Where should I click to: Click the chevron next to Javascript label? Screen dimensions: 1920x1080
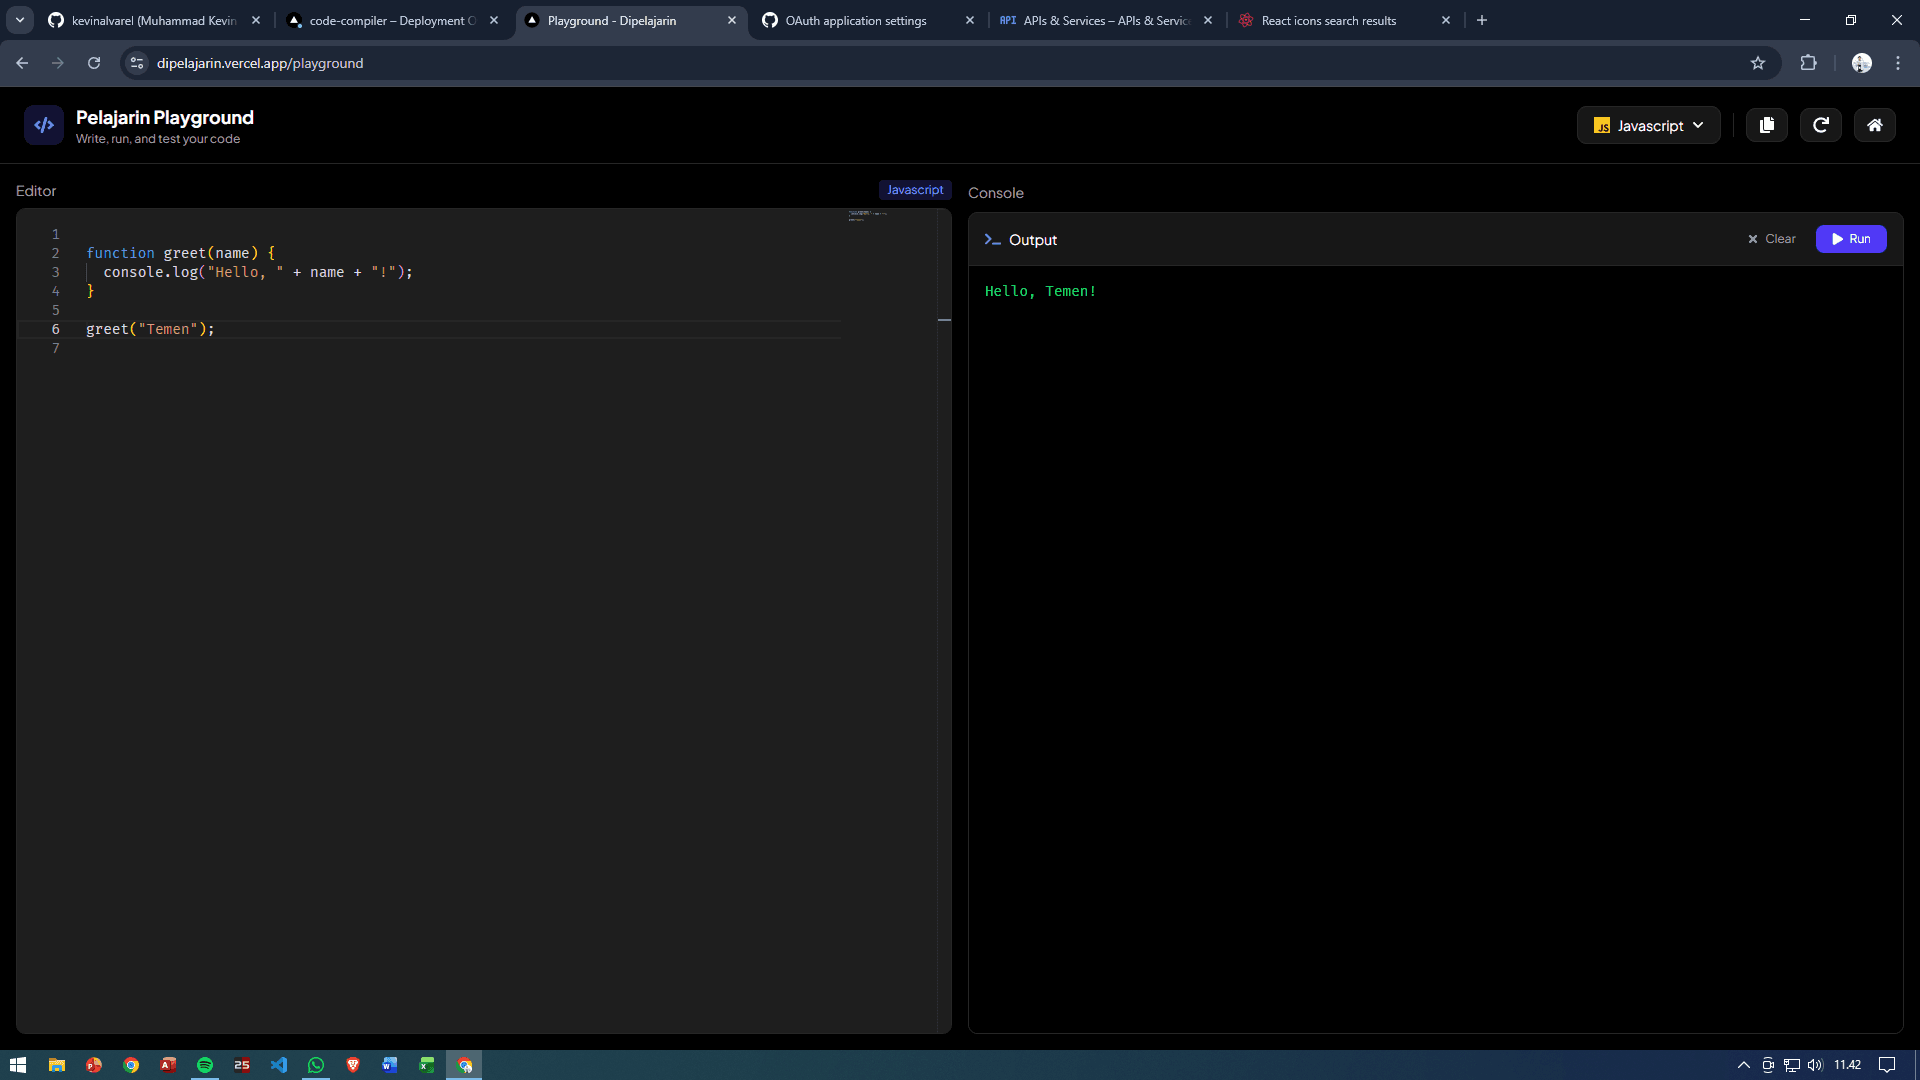click(1698, 125)
